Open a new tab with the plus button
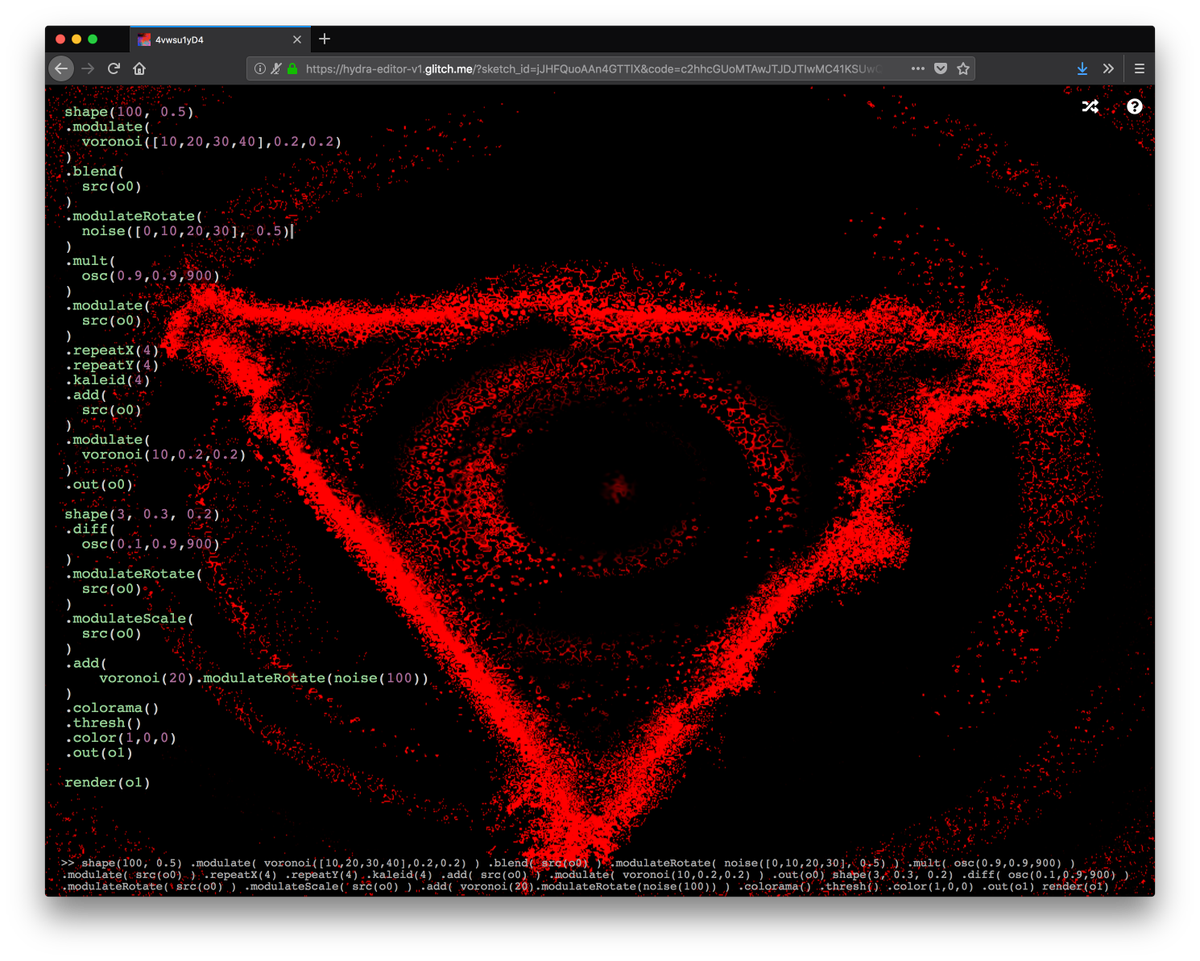Screen dimensions: 1200x961 [x=324, y=39]
